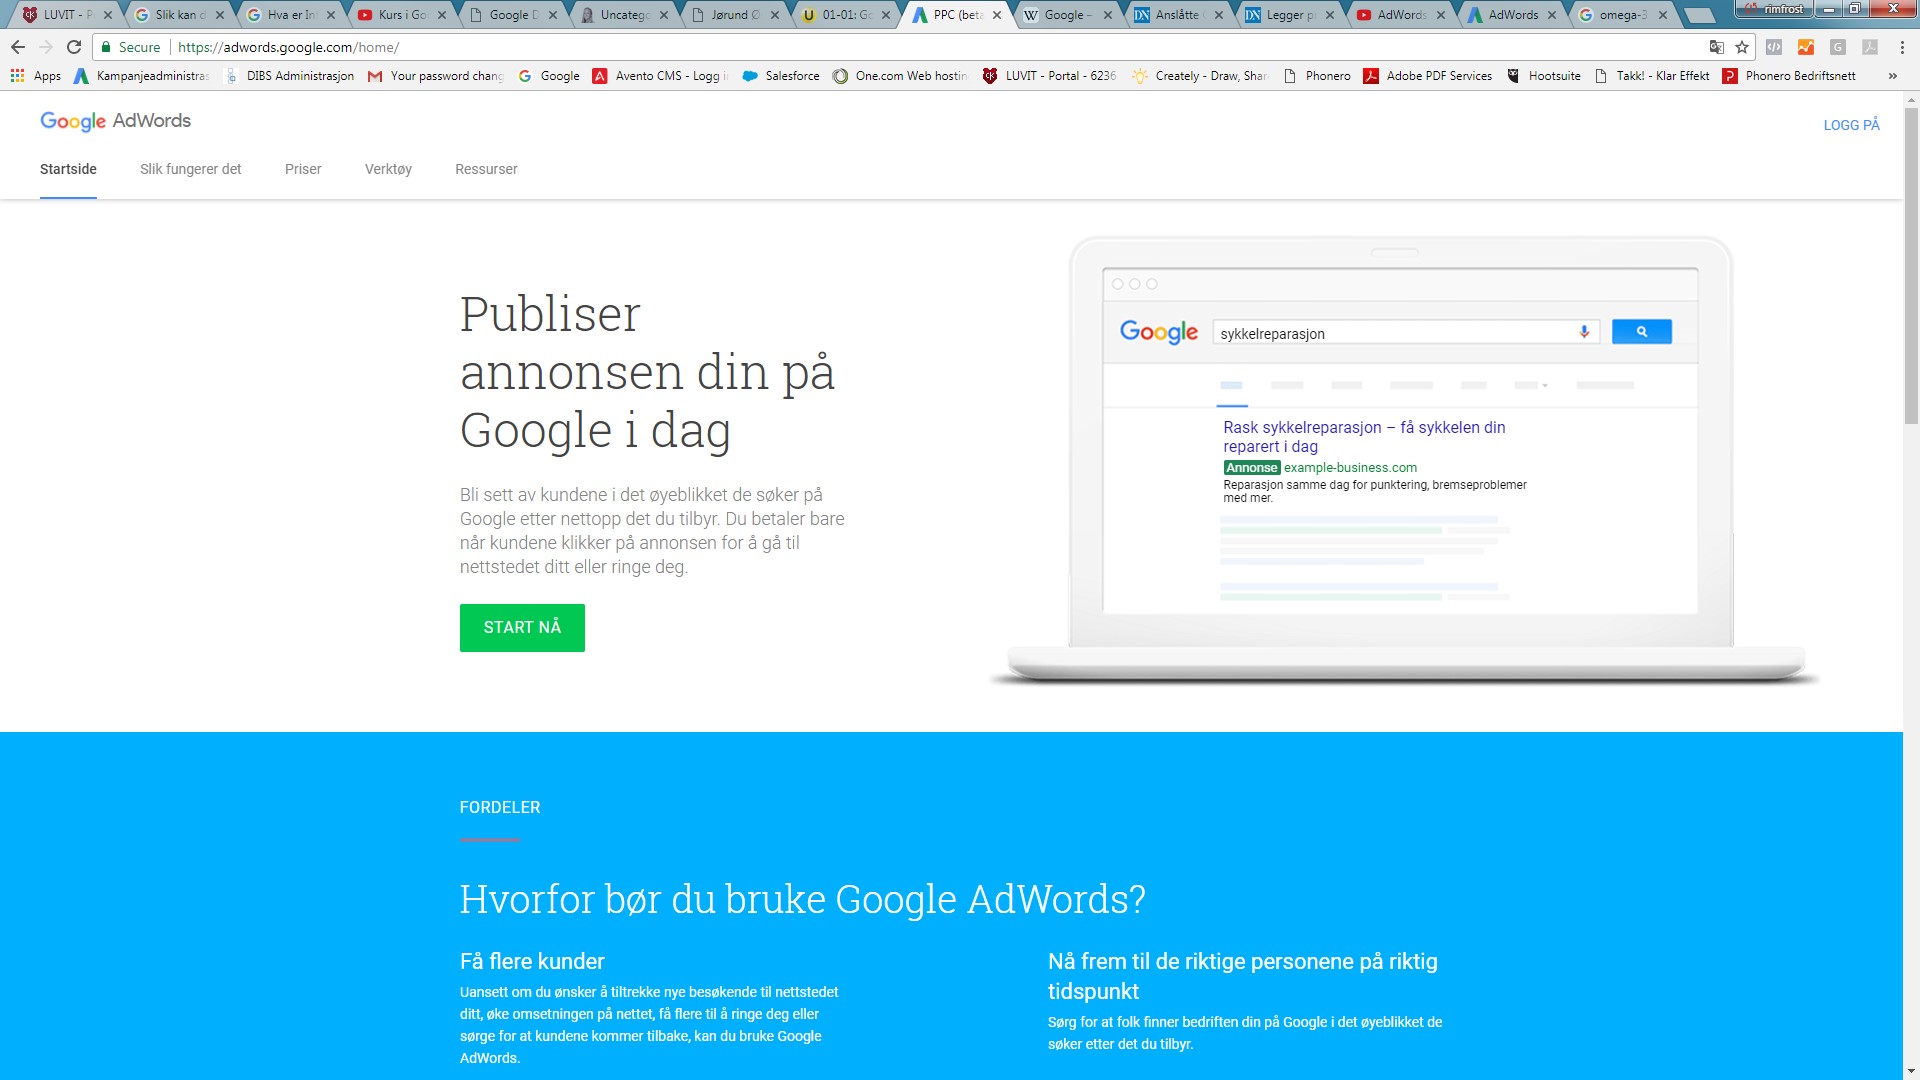
Task: Click the green START NÅ button
Action: [522, 628]
